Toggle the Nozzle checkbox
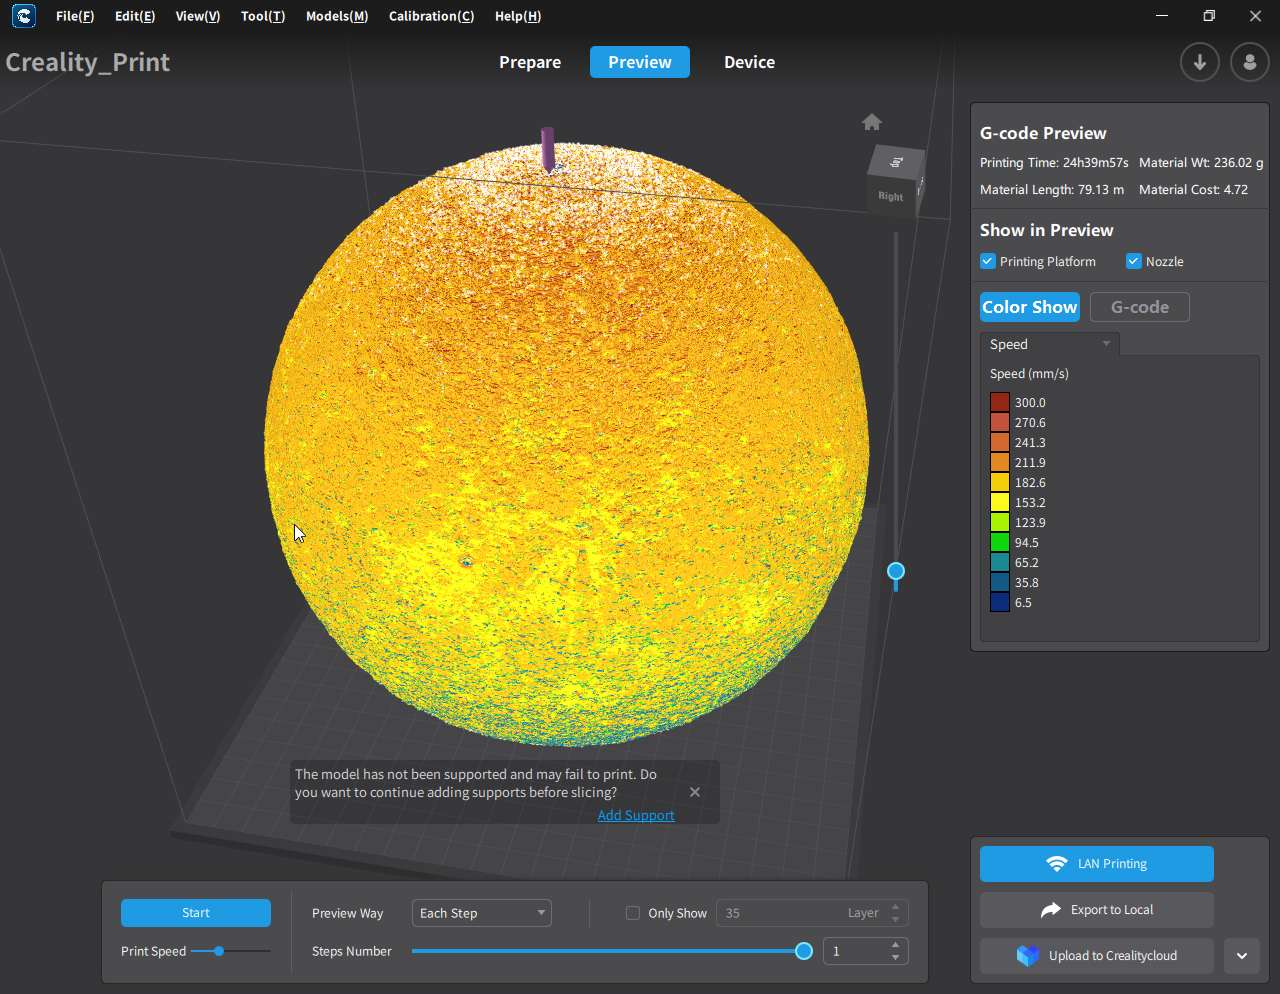The image size is (1280, 994). (x=1134, y=262)
